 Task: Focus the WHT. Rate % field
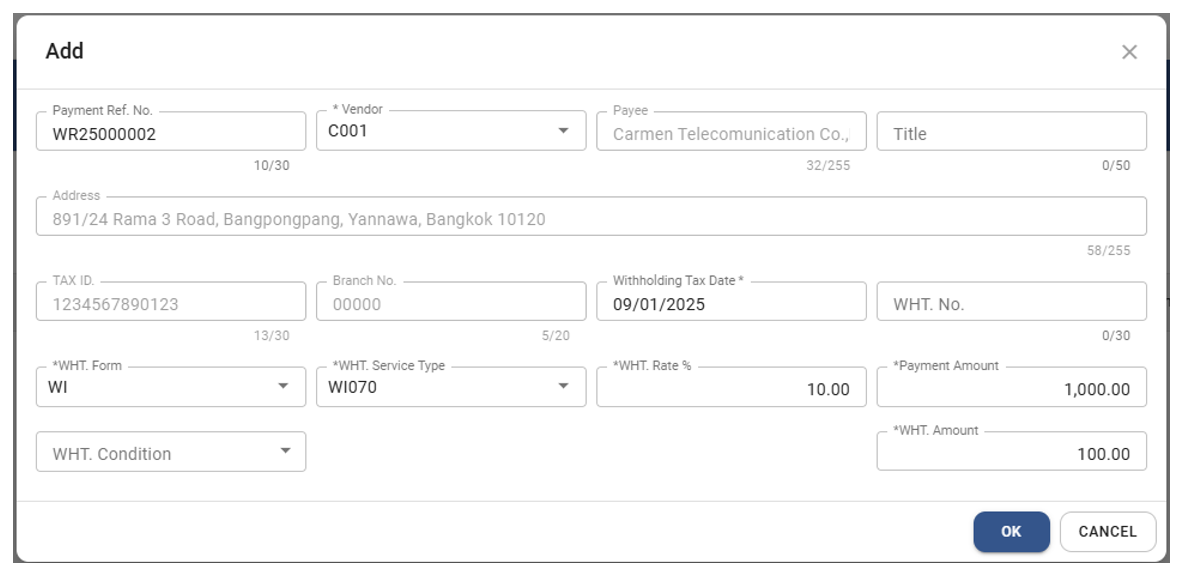[x=731, y=389]
